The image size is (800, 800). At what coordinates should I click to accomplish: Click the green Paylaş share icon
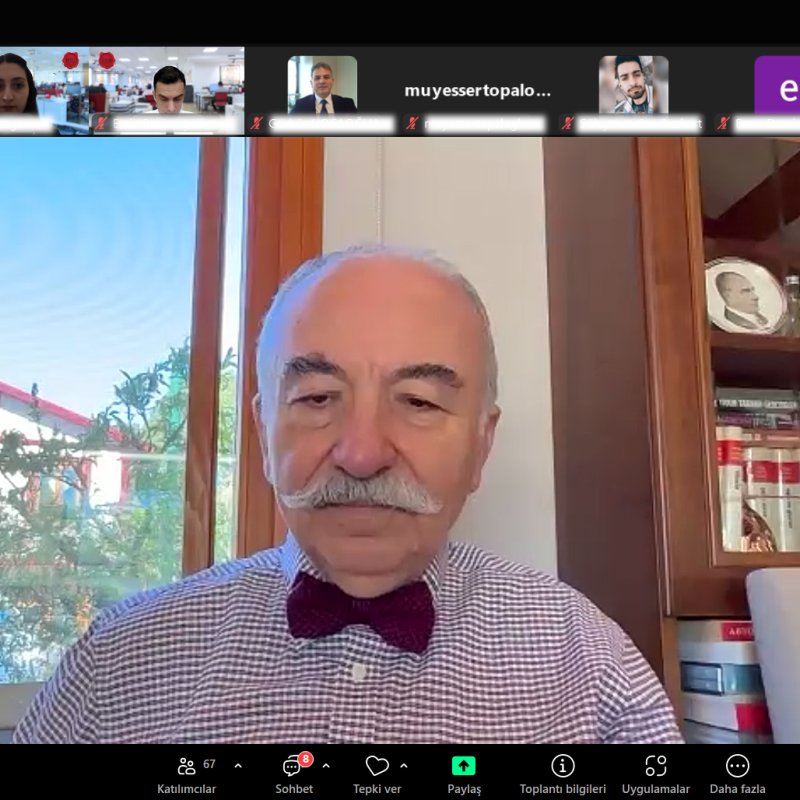click(464, 766)
